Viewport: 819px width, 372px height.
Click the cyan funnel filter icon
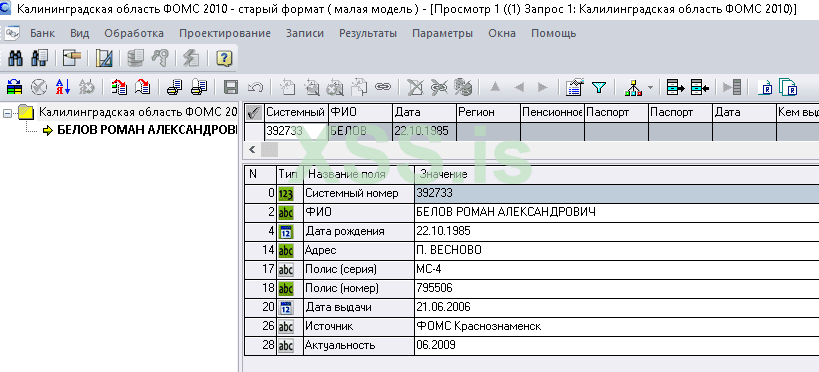coord(599,87)
